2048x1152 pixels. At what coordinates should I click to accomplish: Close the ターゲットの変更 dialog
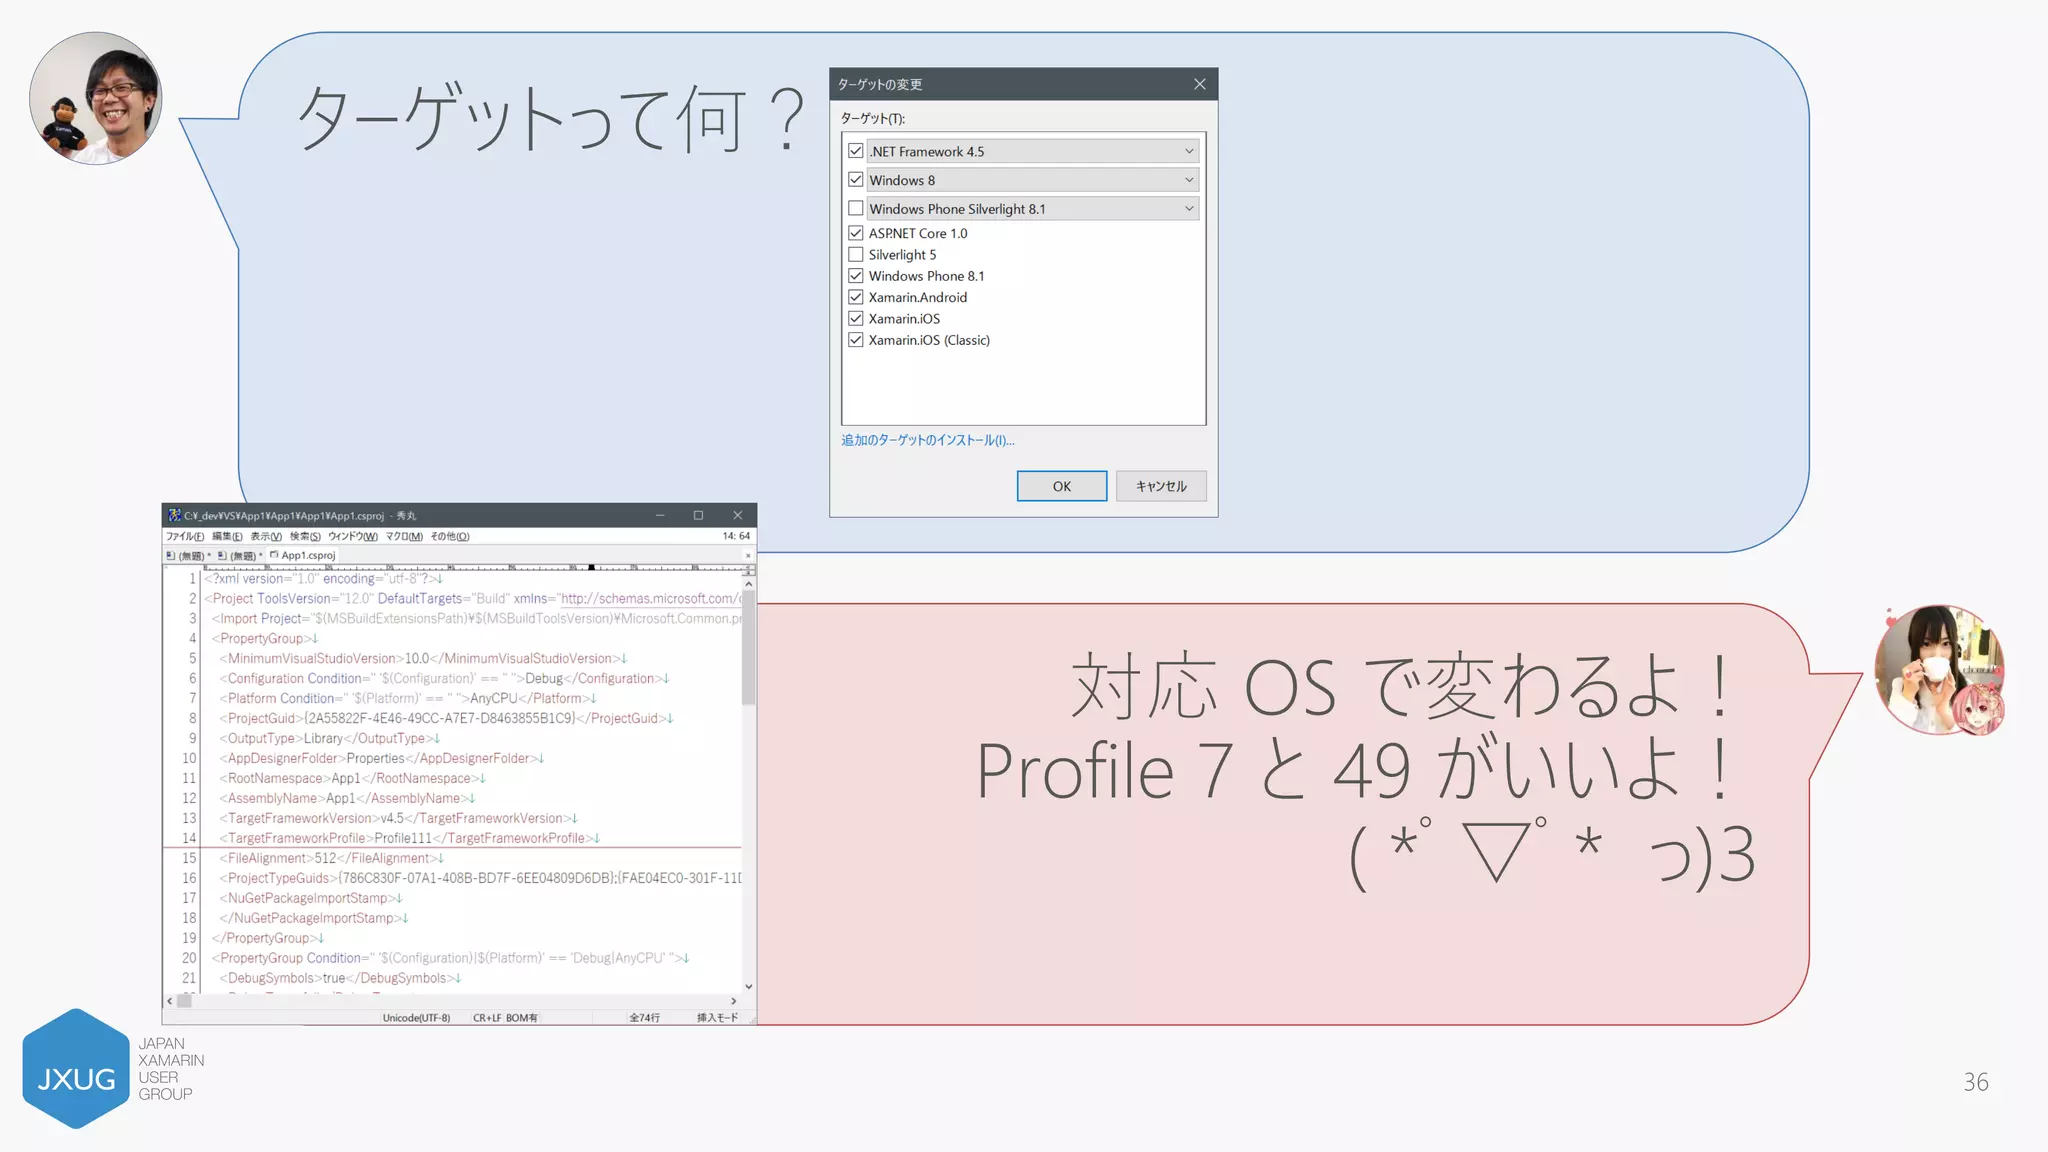pos(1199,84)
